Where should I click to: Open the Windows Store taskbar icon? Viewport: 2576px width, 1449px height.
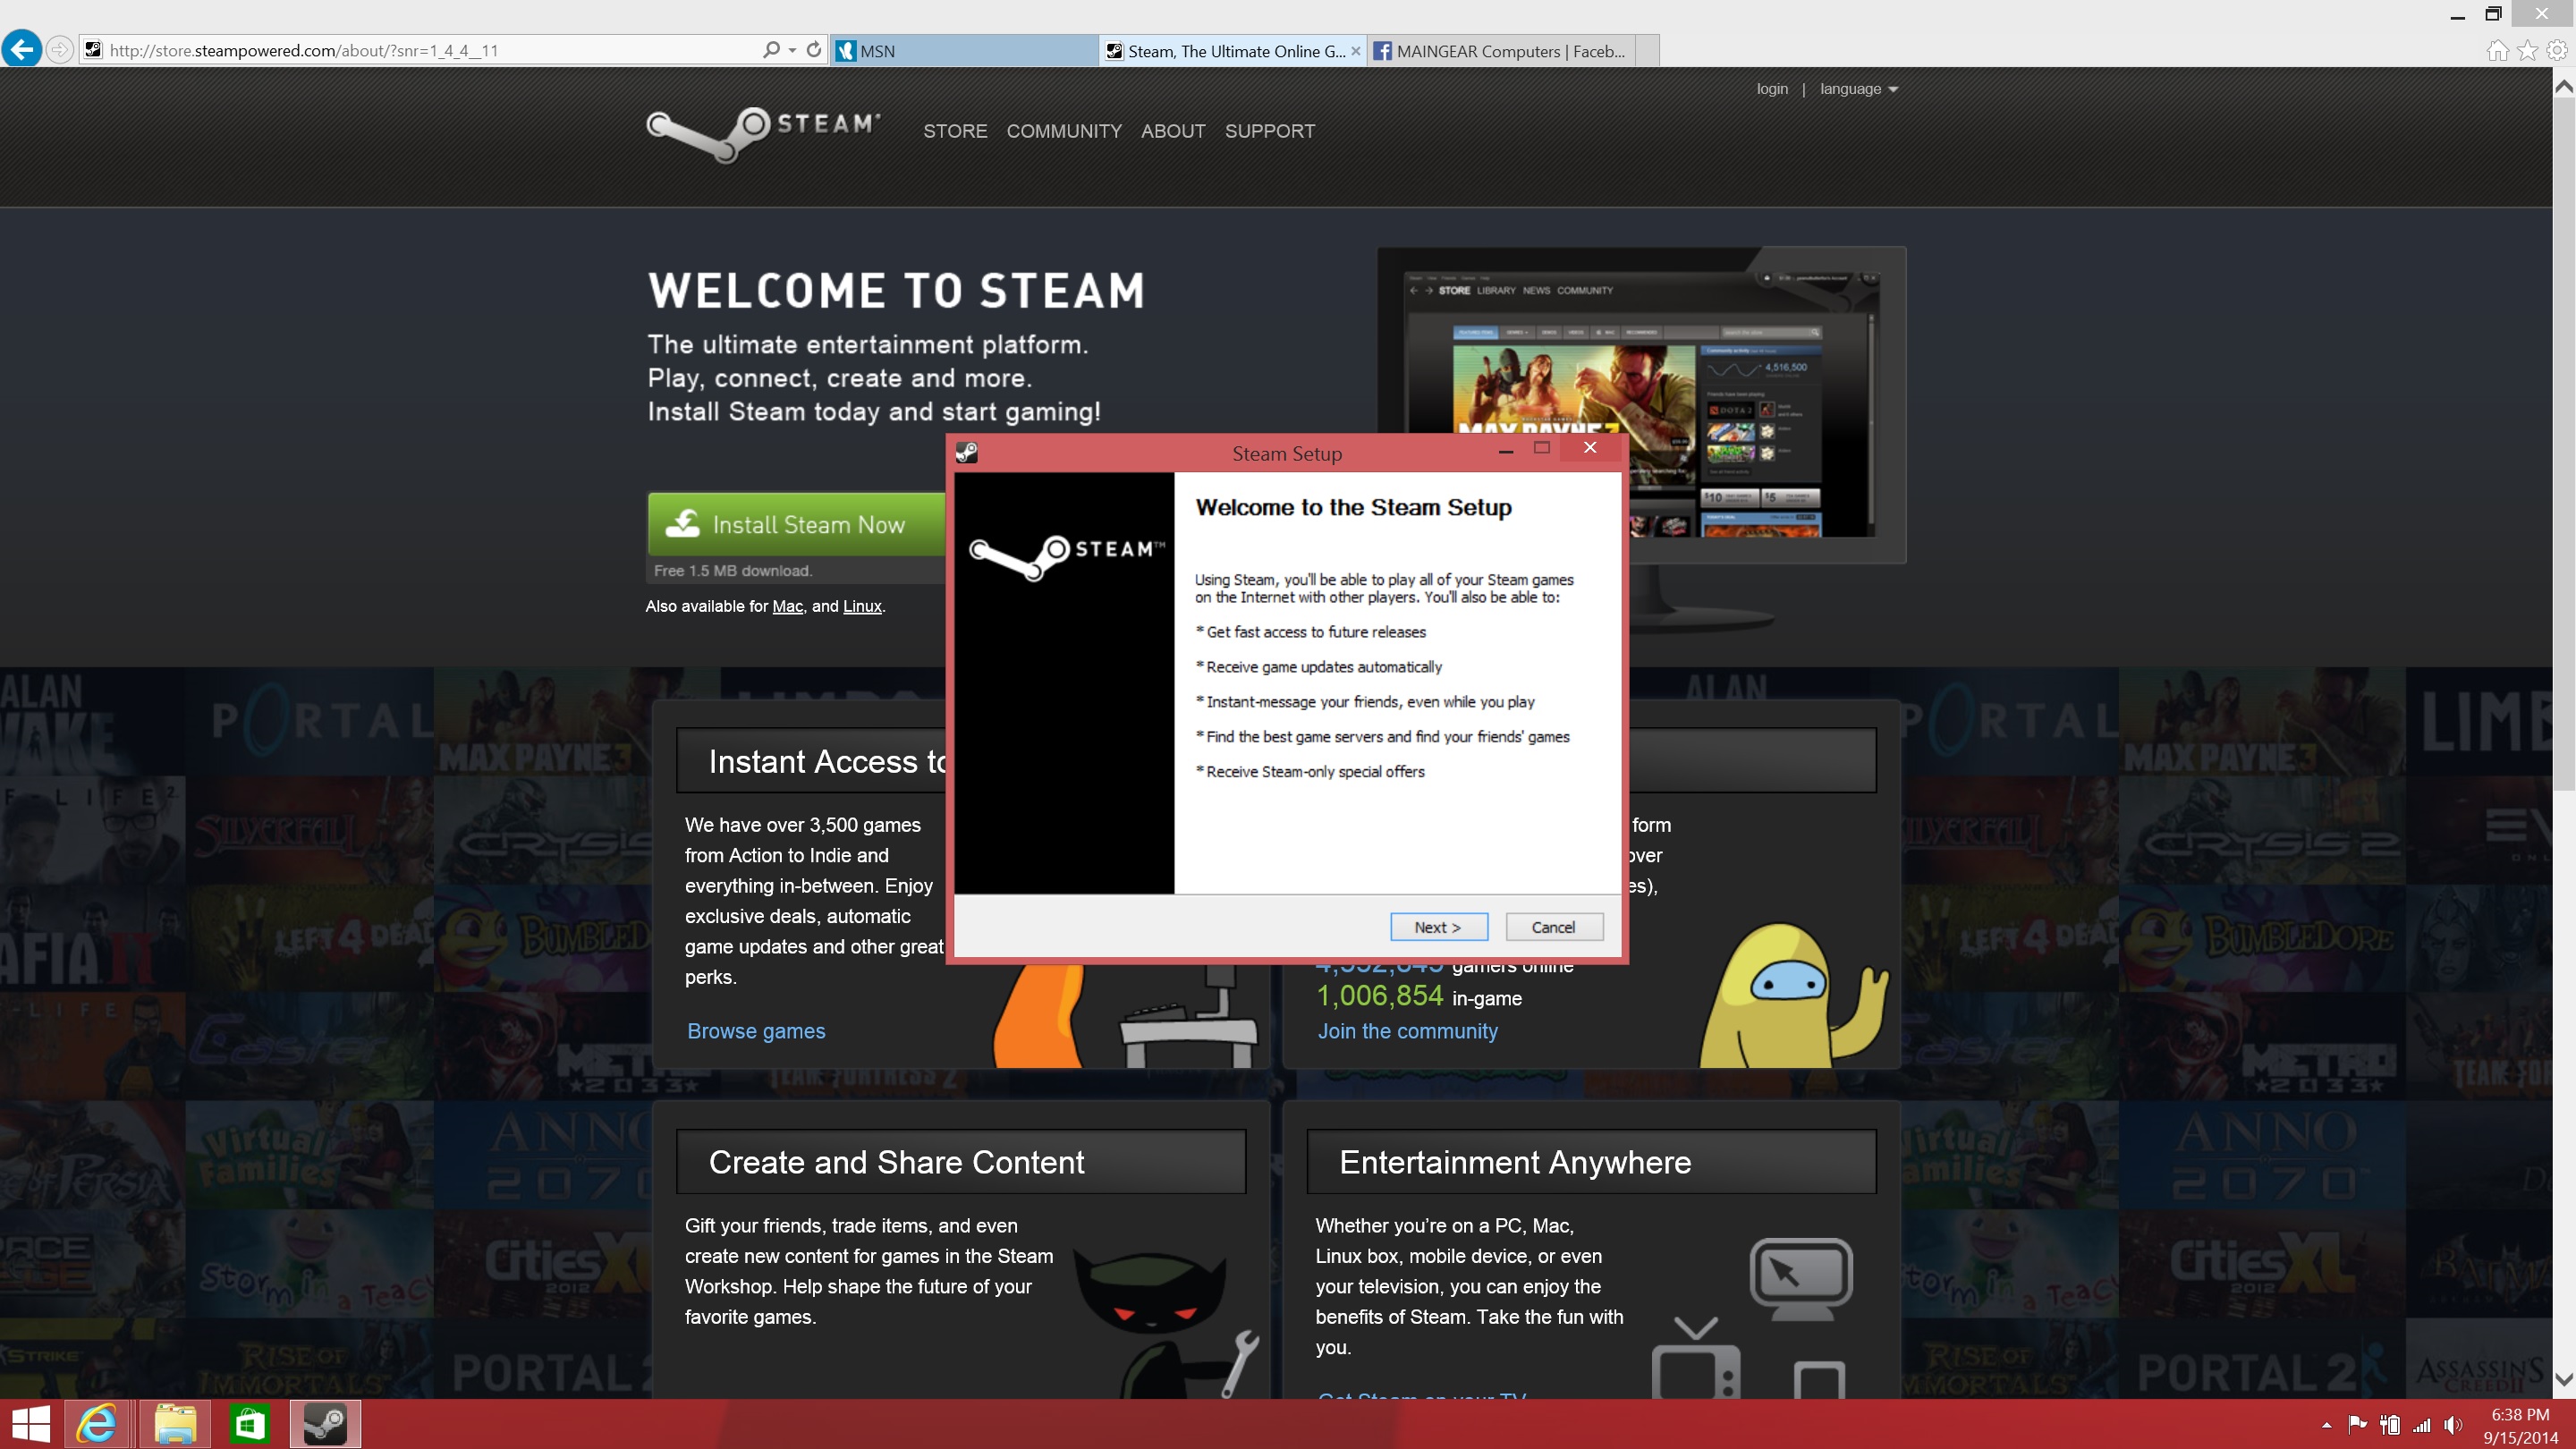[249, 1423]
